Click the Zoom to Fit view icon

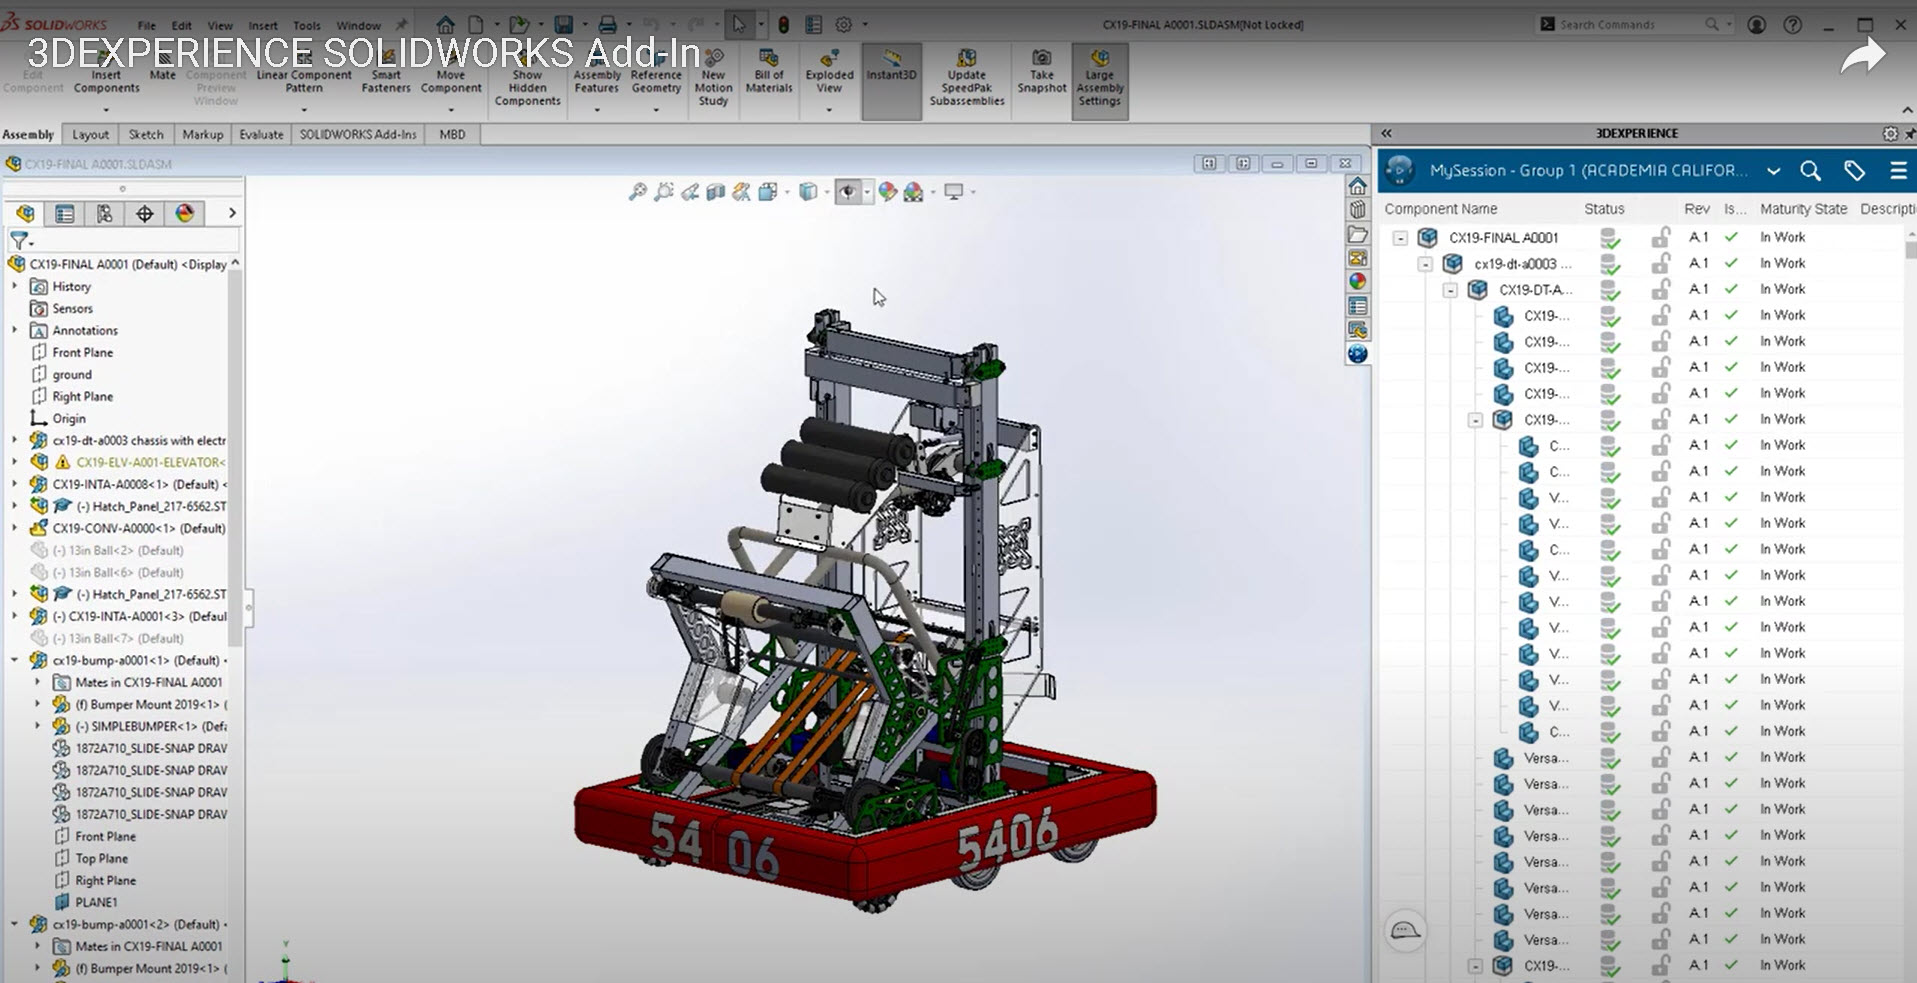(x=637, y=192)
